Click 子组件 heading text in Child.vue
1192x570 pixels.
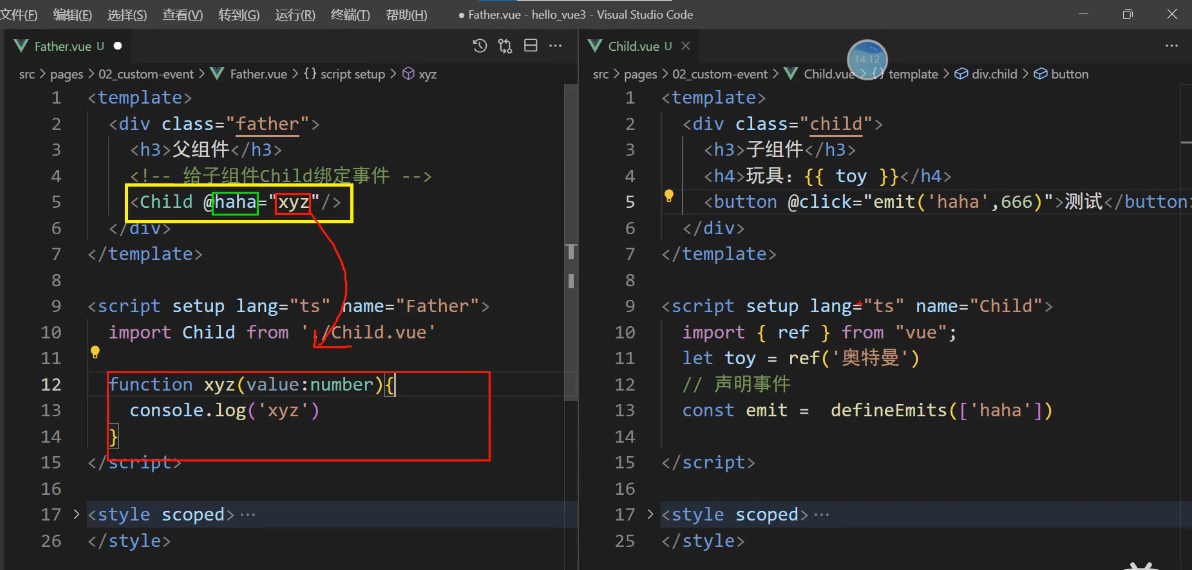[777, 150]
